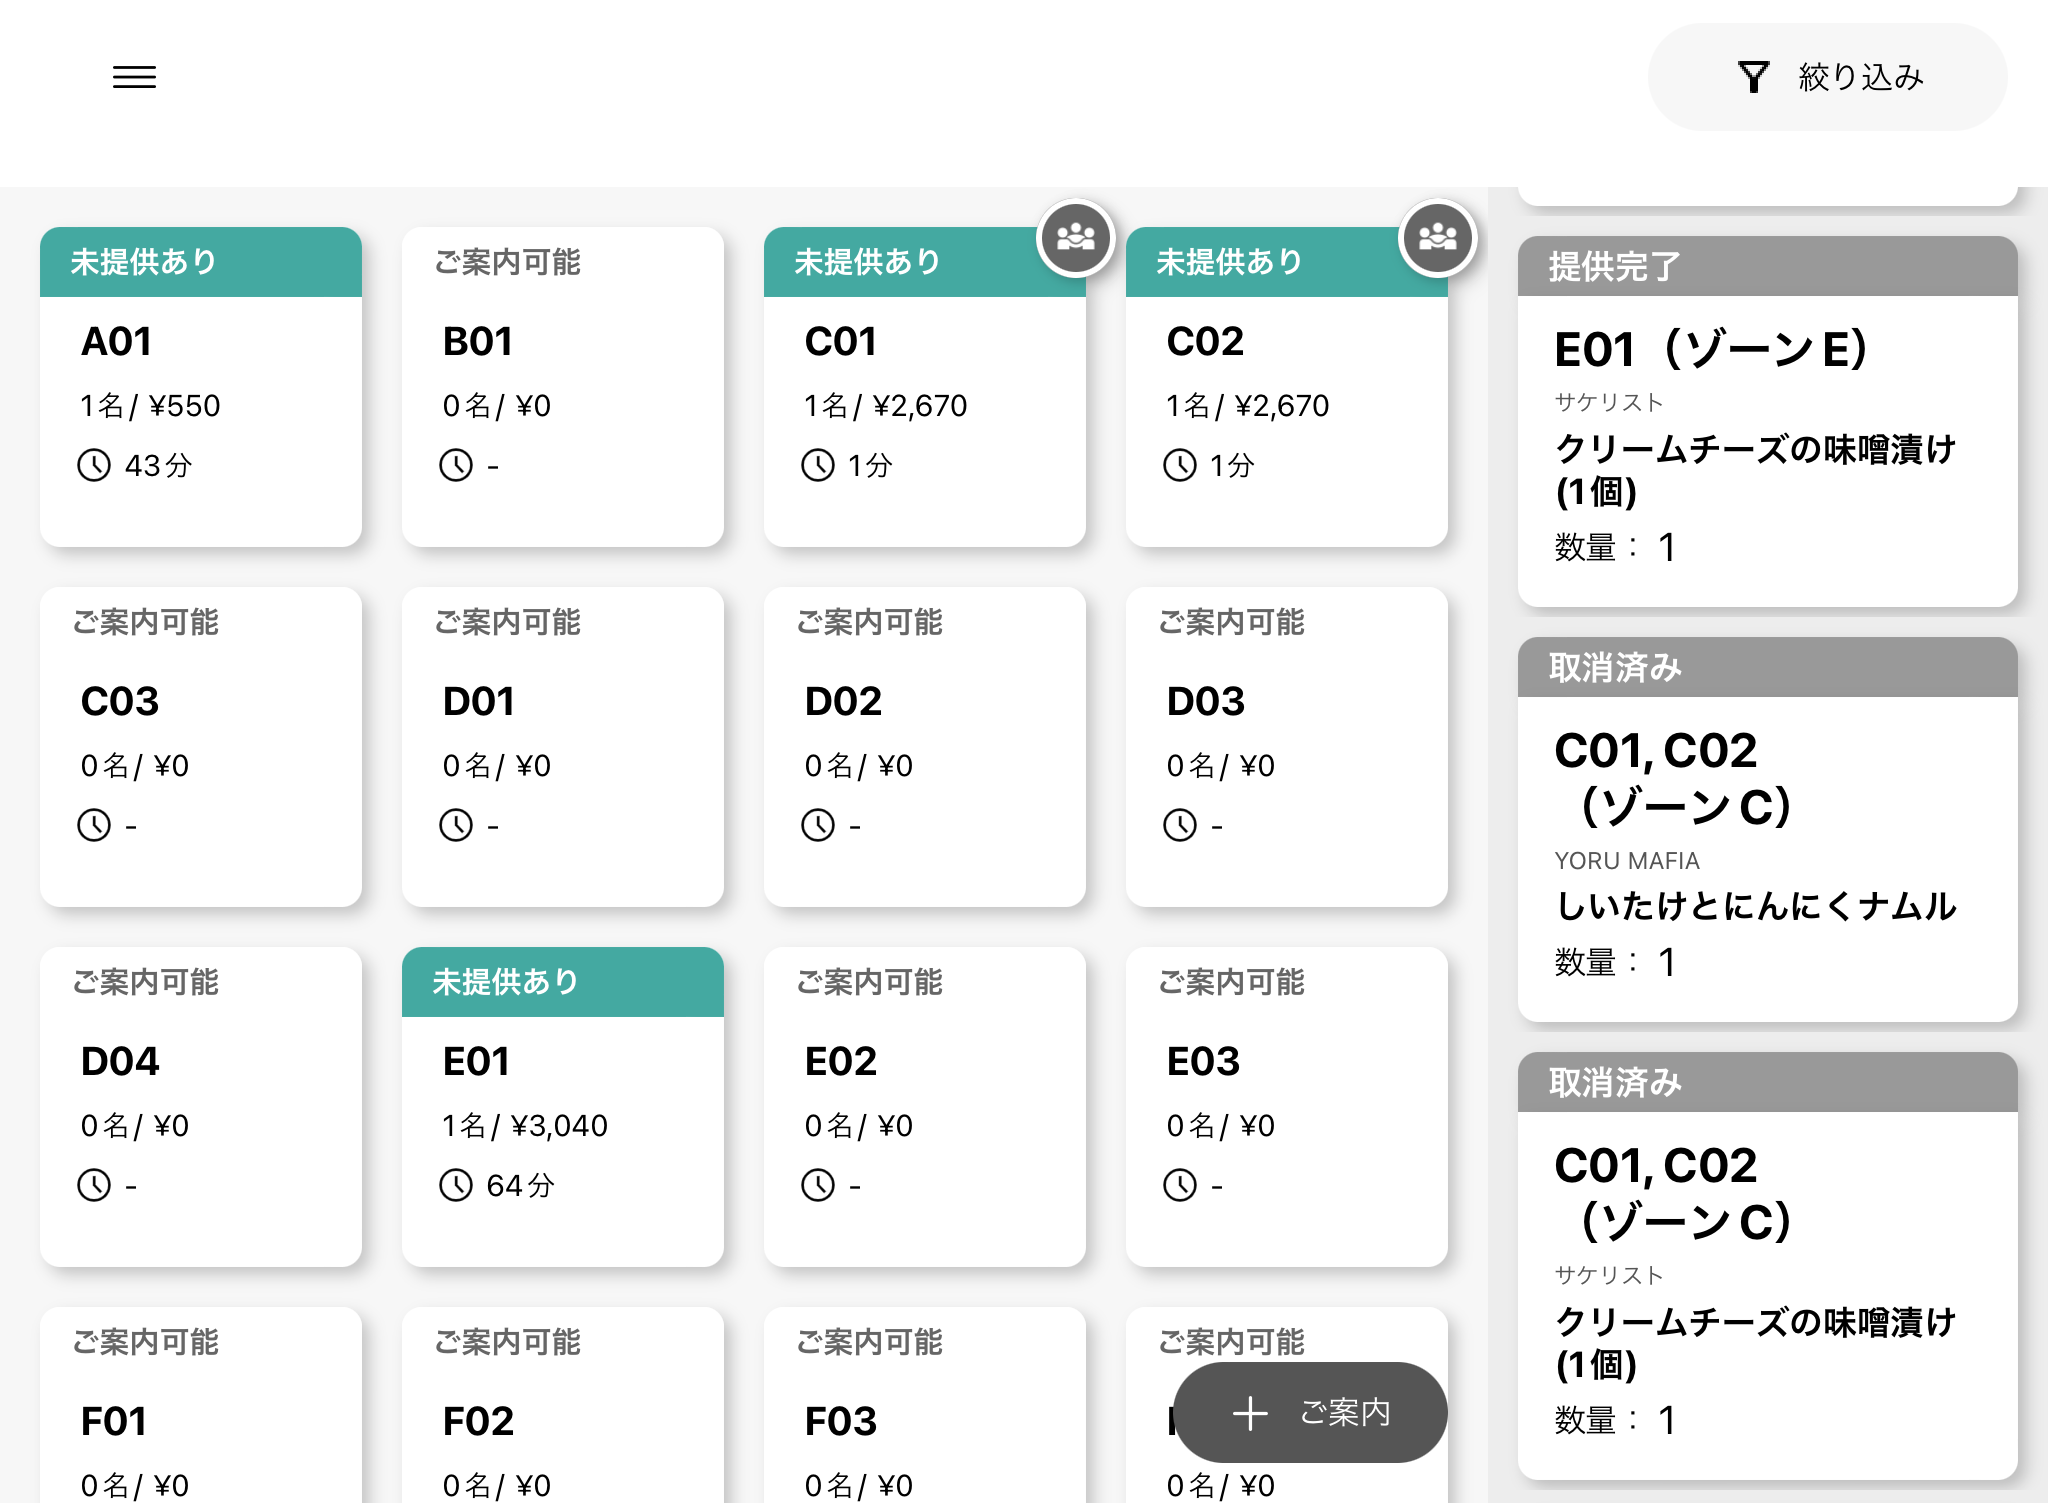
Task: Select available table F02
Action: pos(562,1420)
